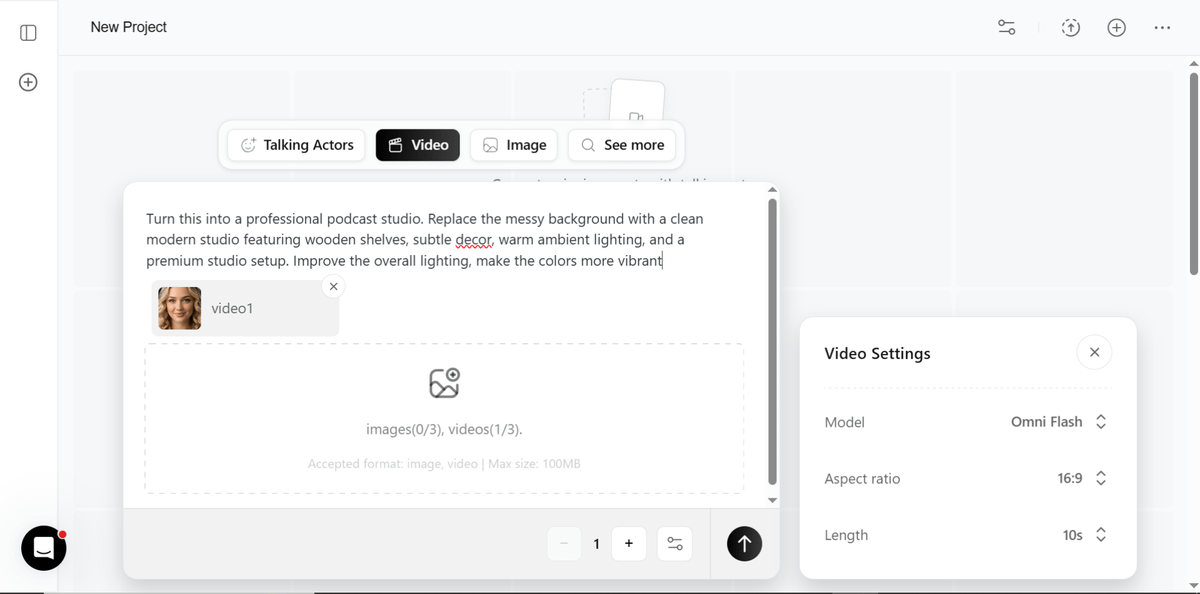The image size is (1200, 594).
Task: Select the Talking Actors tab
Action: 297,145
